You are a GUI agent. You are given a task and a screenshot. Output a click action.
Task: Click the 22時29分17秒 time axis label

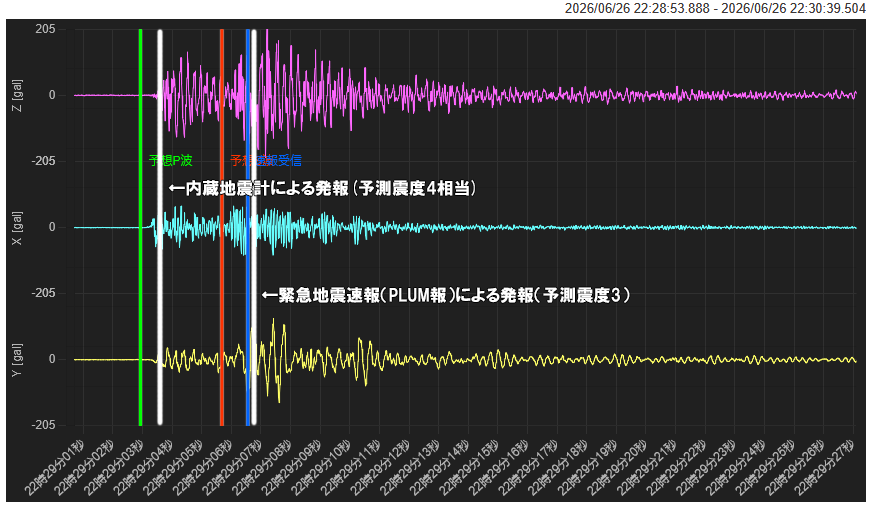tap(529, 466)
